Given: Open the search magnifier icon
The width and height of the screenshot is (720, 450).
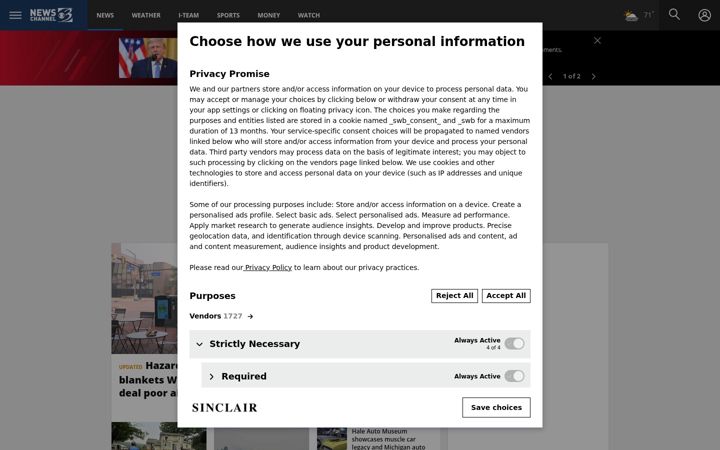Looking at the screenshot, I should (674, 14).
